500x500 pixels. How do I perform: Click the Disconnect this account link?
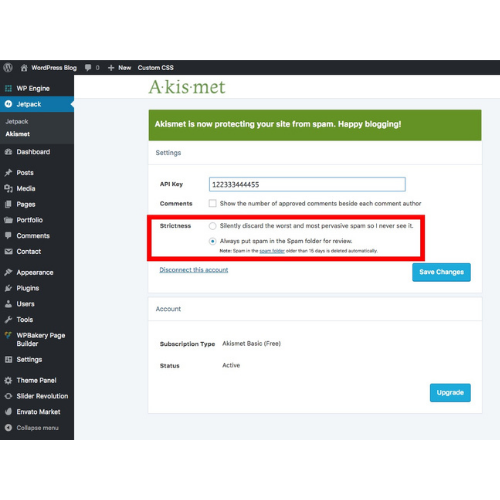point(194,270)
